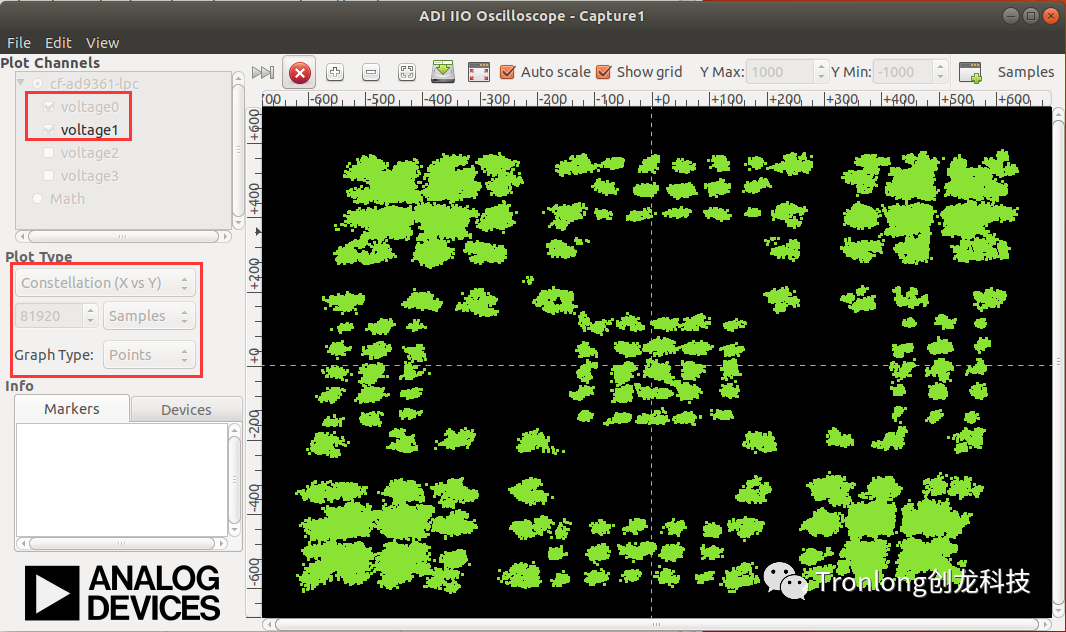Open the View menu
Screen dimensions: 1066x632
pyautogui.click(x=102, y=42)
